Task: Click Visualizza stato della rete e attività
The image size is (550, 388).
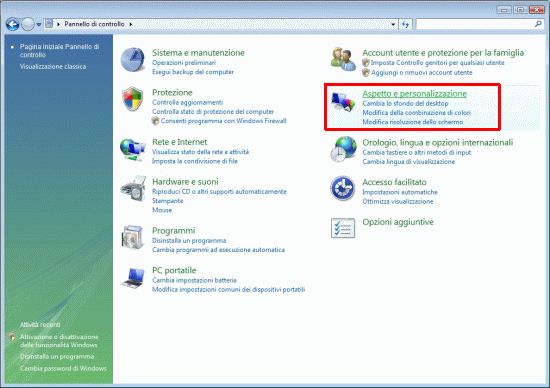Action: [x=200, y=152]
